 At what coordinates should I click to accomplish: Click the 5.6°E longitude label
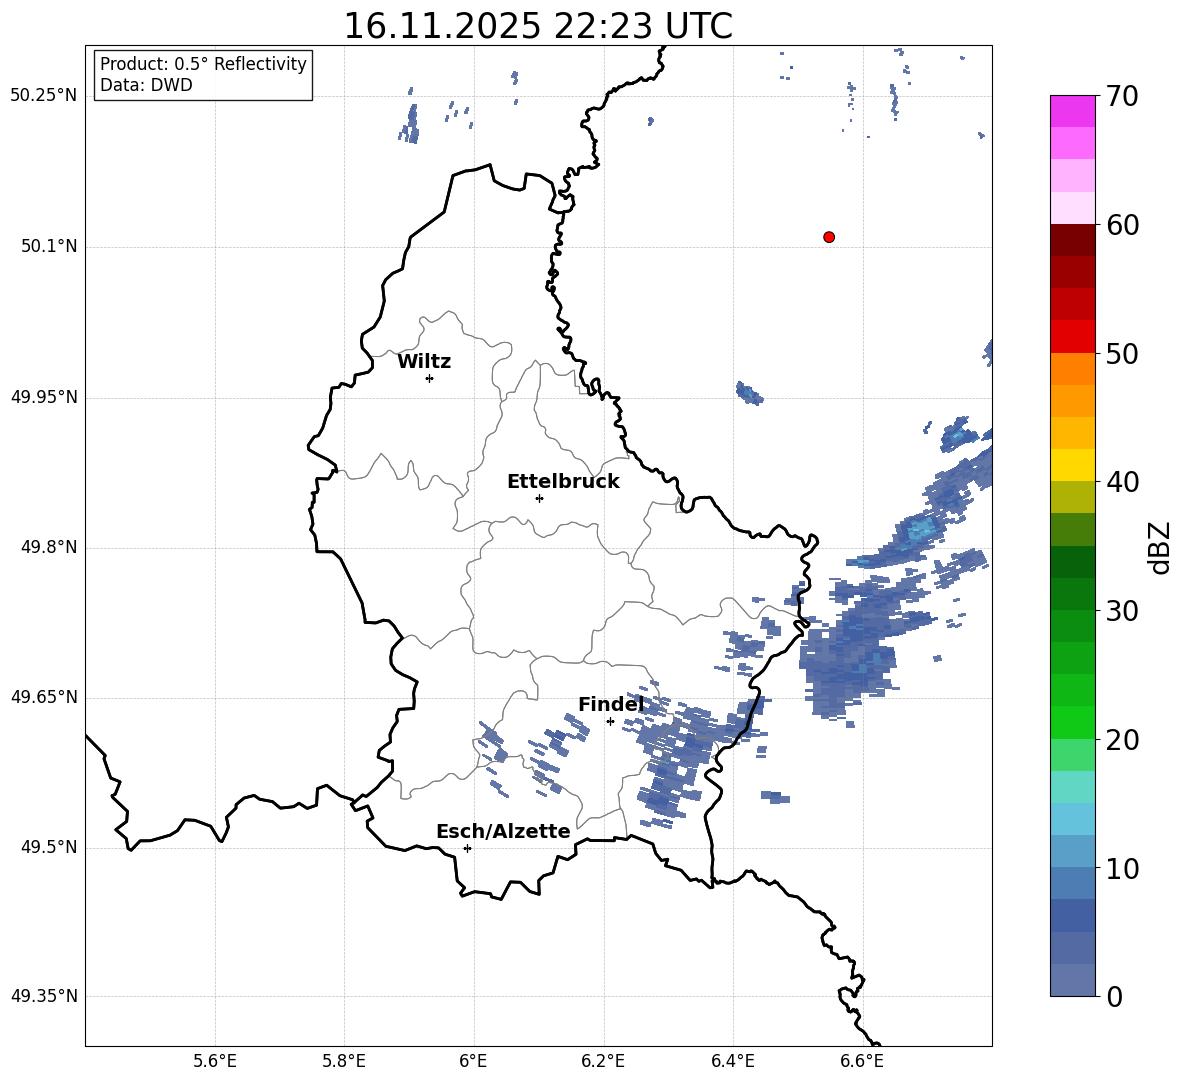click(x=214, y=1061)
